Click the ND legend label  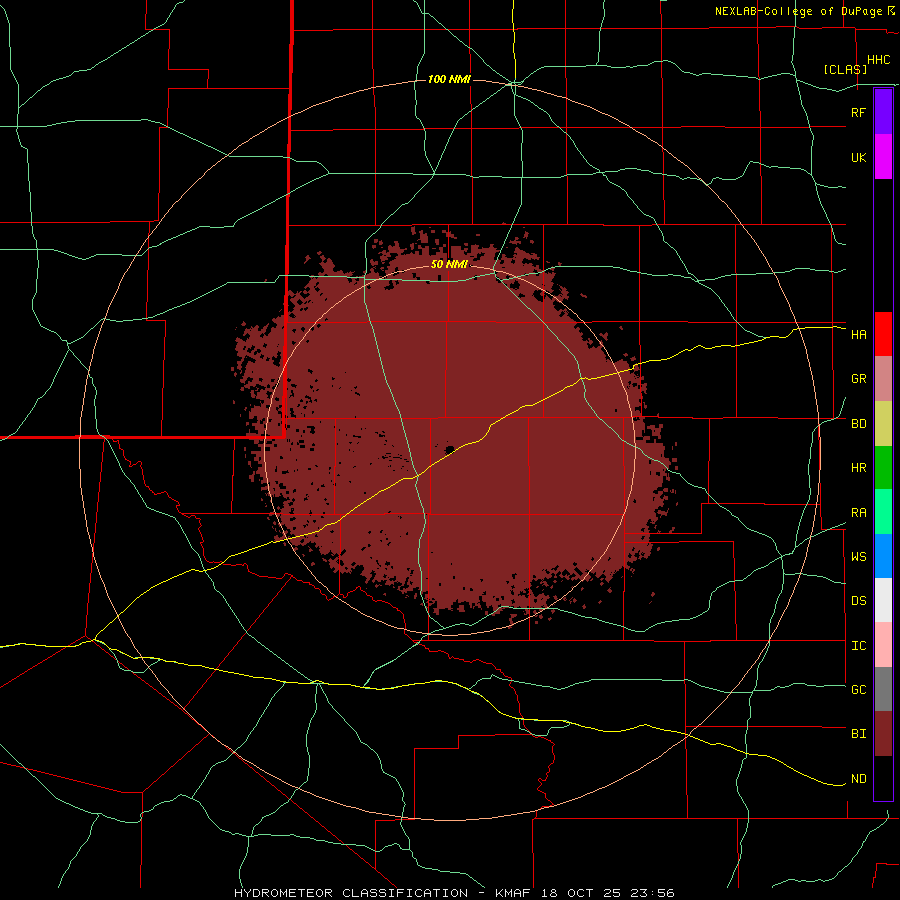point(858,779)
